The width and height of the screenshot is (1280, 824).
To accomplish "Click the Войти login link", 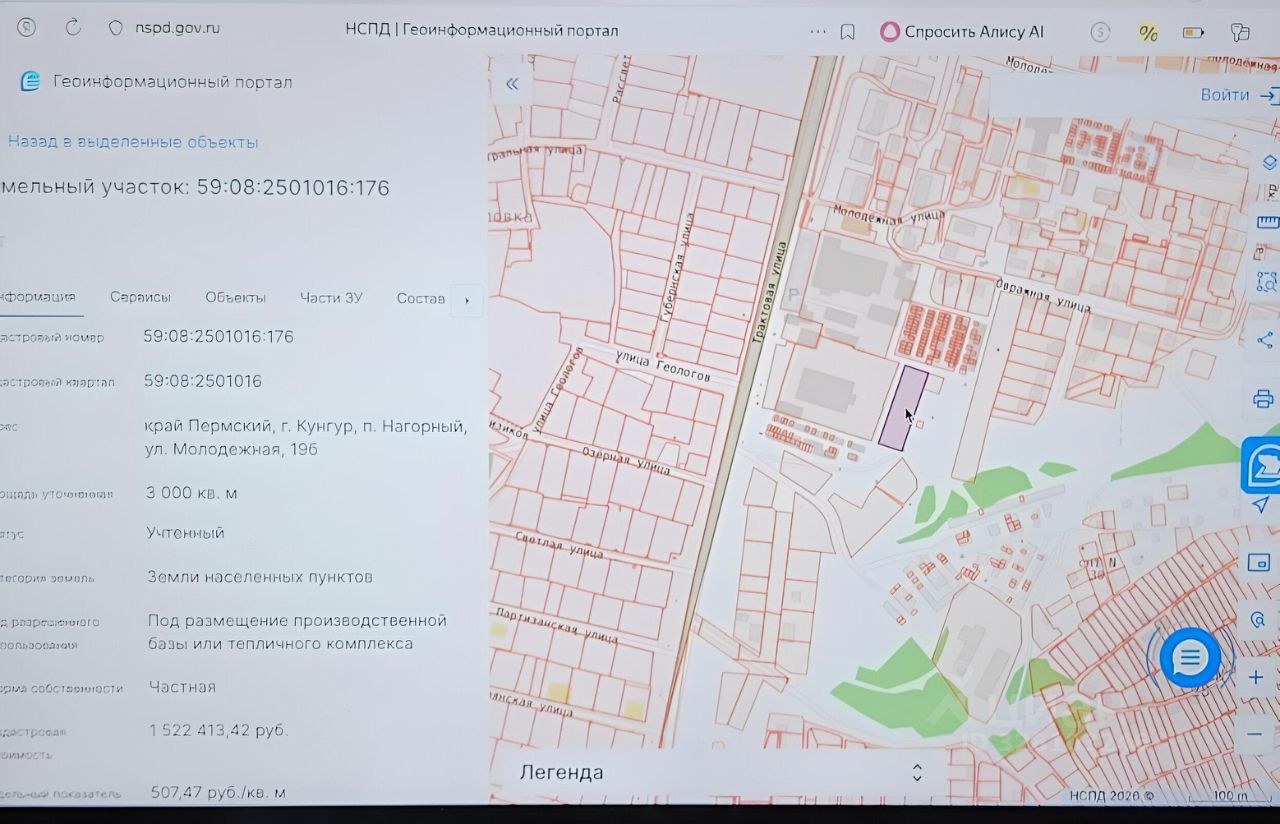I will 1225,95.
